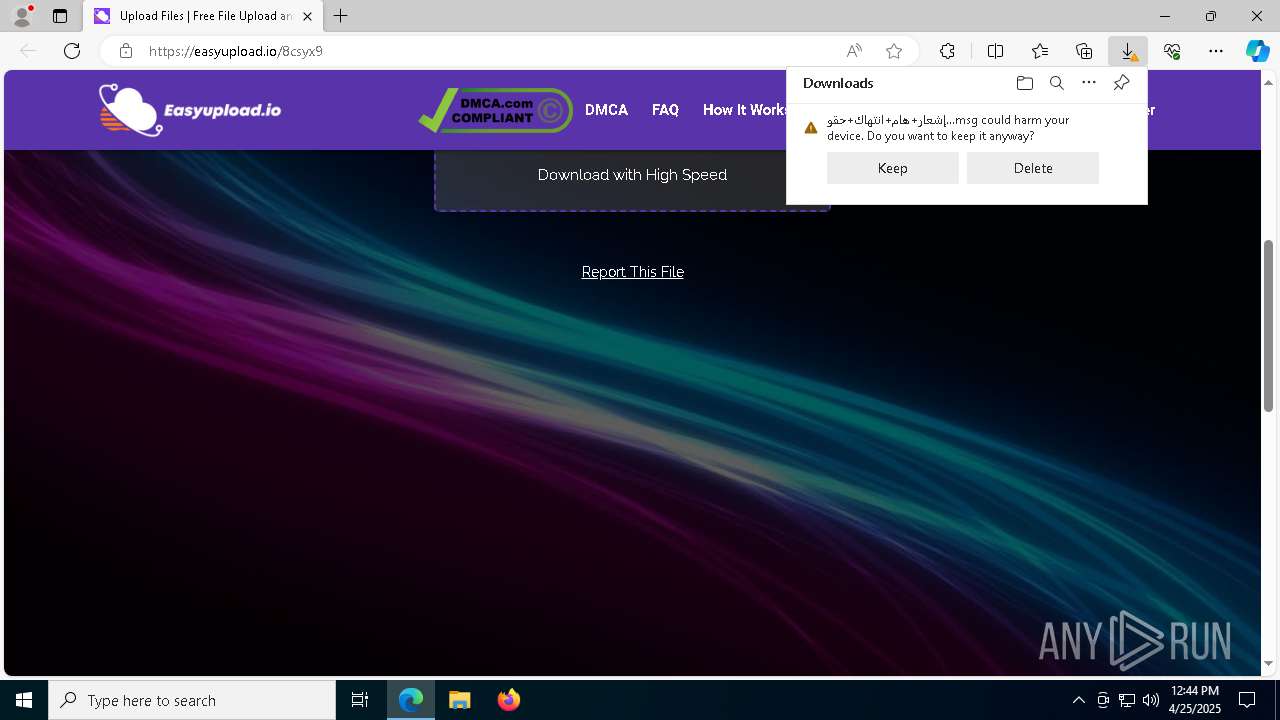Screen dimensions: 1280x720
Task: Minimize the Edge window
Action: point(1165,16)
